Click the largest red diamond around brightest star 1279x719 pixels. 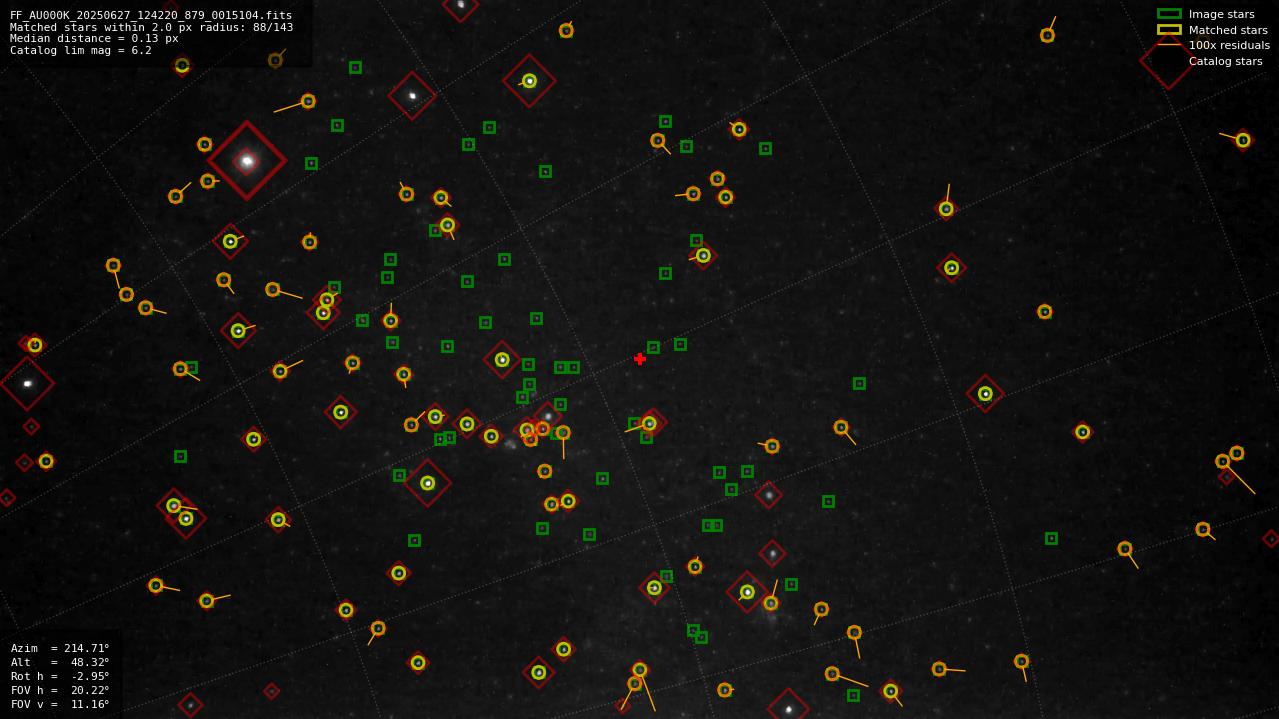coord(247,160)
